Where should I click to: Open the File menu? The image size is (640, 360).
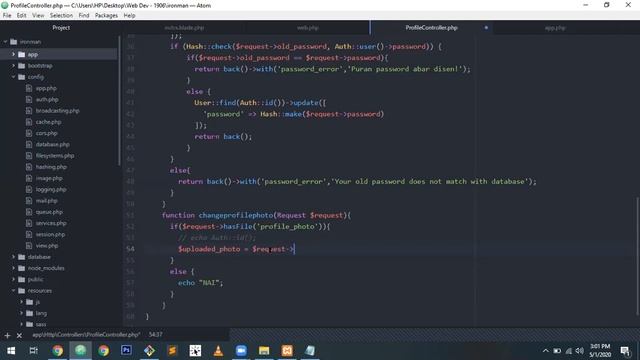point(7,16)
